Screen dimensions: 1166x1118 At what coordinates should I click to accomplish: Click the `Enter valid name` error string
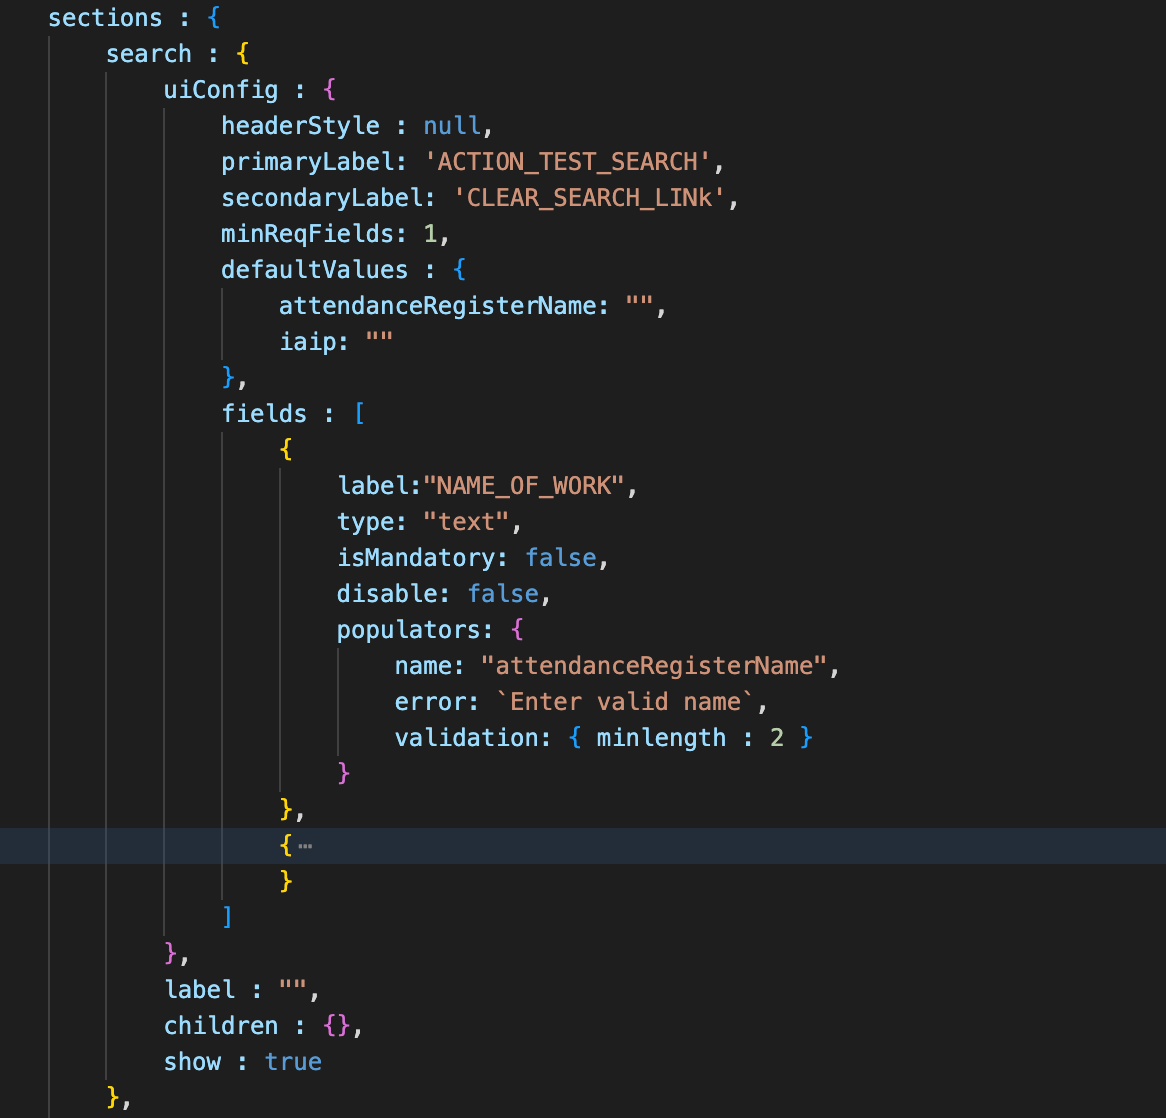point(625,702)
